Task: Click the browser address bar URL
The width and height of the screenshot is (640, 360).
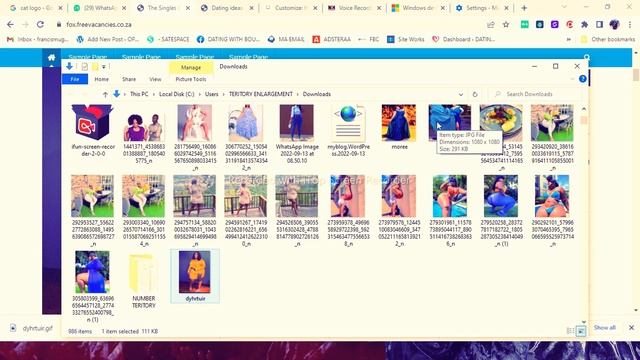Action: tap(99, 24)
